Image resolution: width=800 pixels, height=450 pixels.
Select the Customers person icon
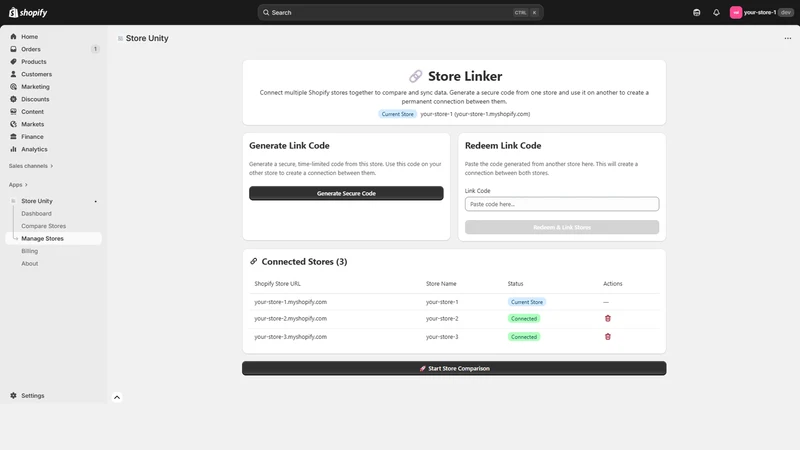pos(13,74)
